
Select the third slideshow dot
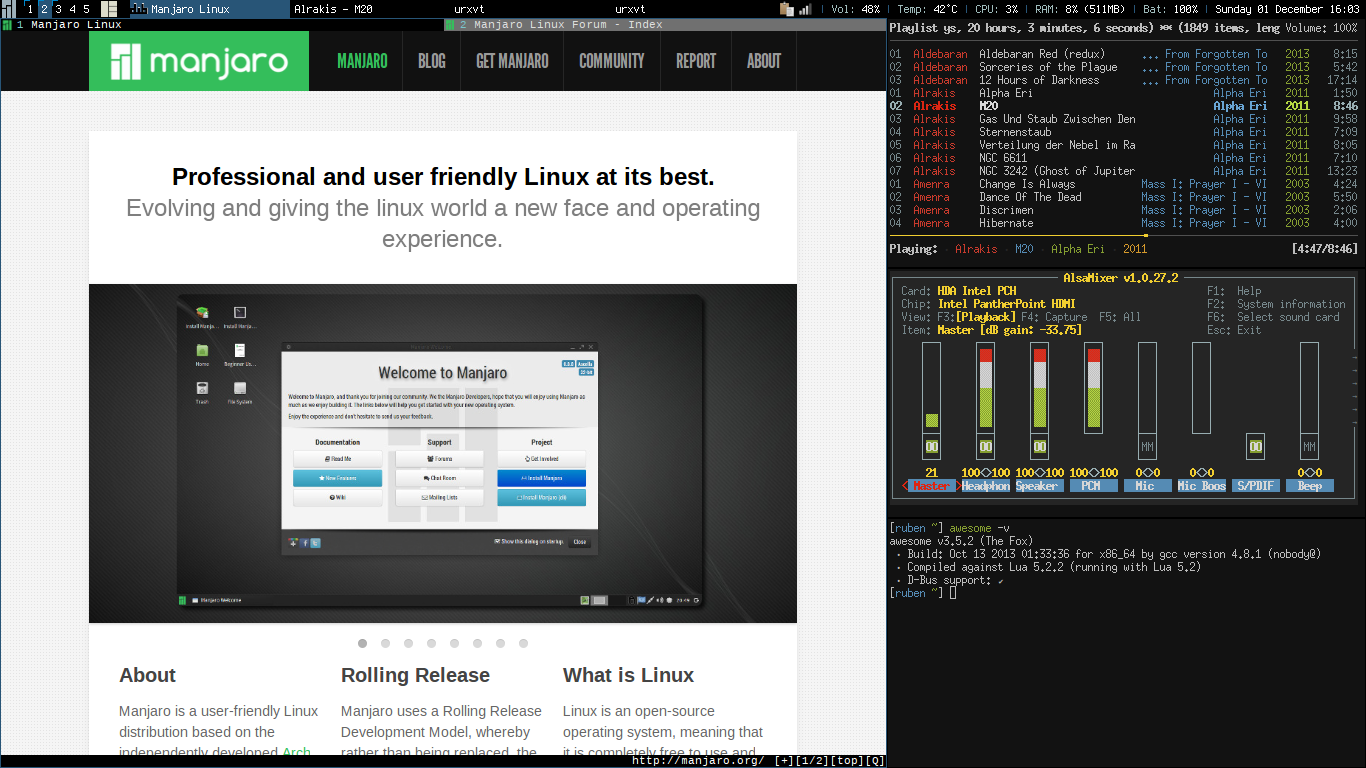click(x=408, y=643)
